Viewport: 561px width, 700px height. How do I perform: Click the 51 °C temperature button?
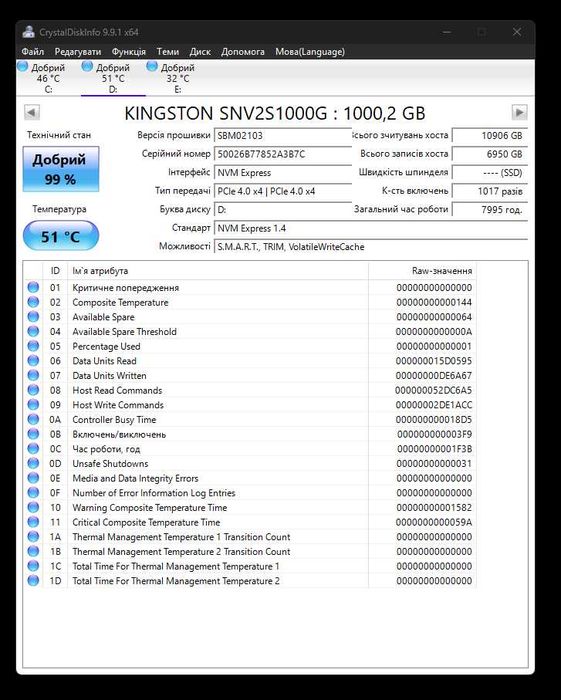(x=61, y=236)
